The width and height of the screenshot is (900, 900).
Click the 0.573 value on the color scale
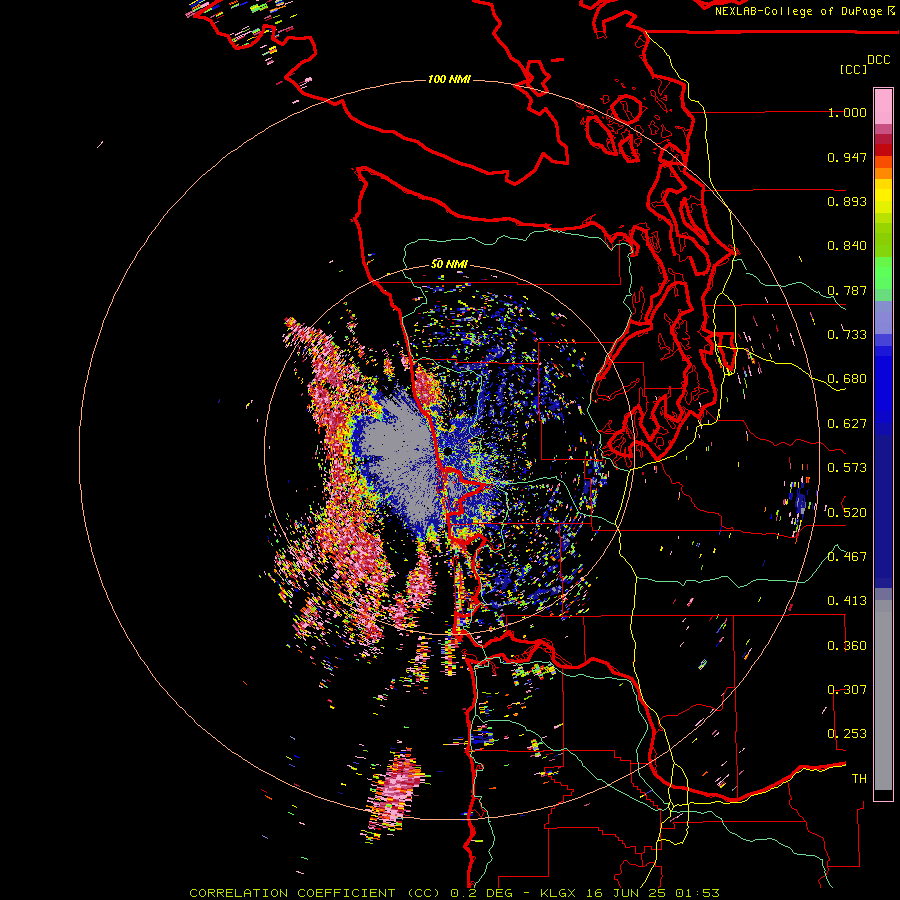(847, 468)
